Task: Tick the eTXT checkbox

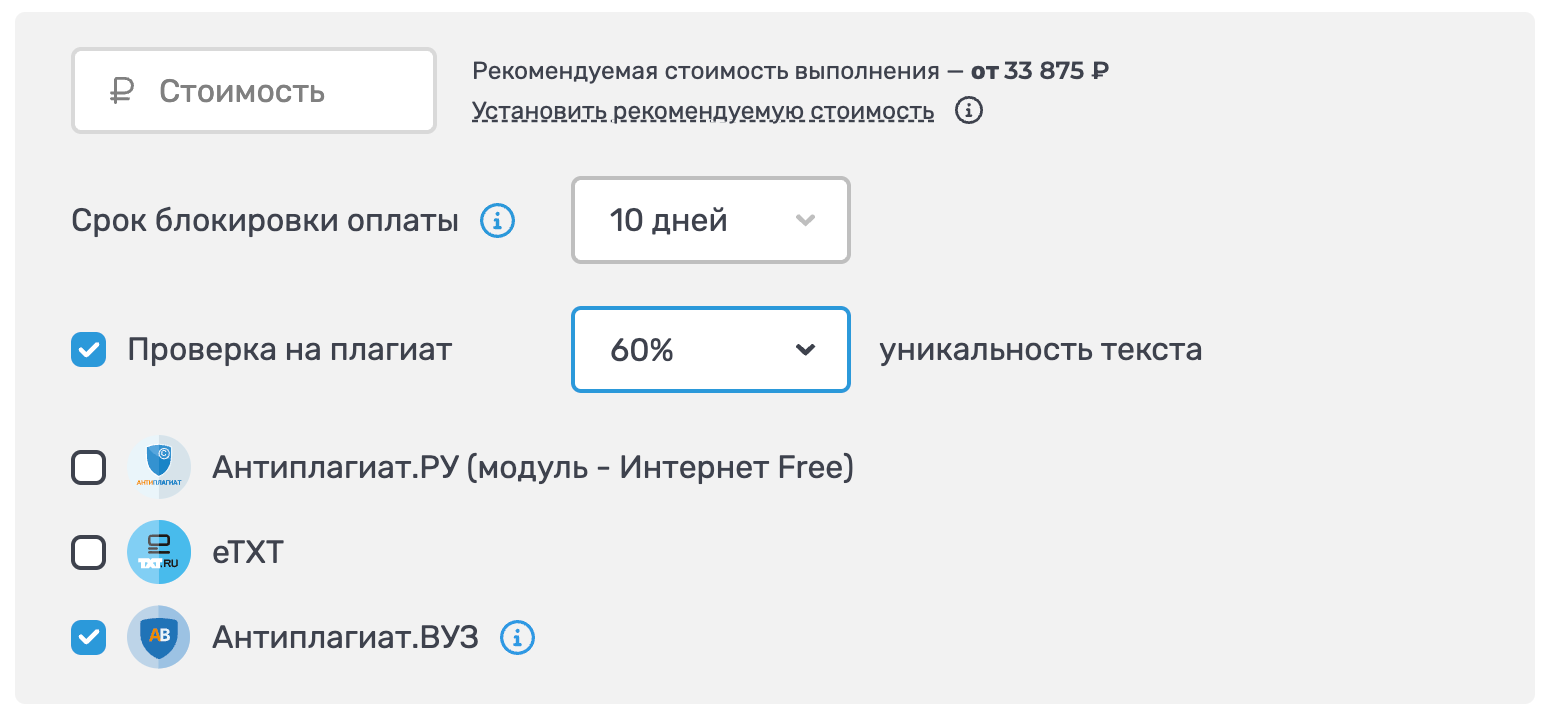Action: click(89, 552)
